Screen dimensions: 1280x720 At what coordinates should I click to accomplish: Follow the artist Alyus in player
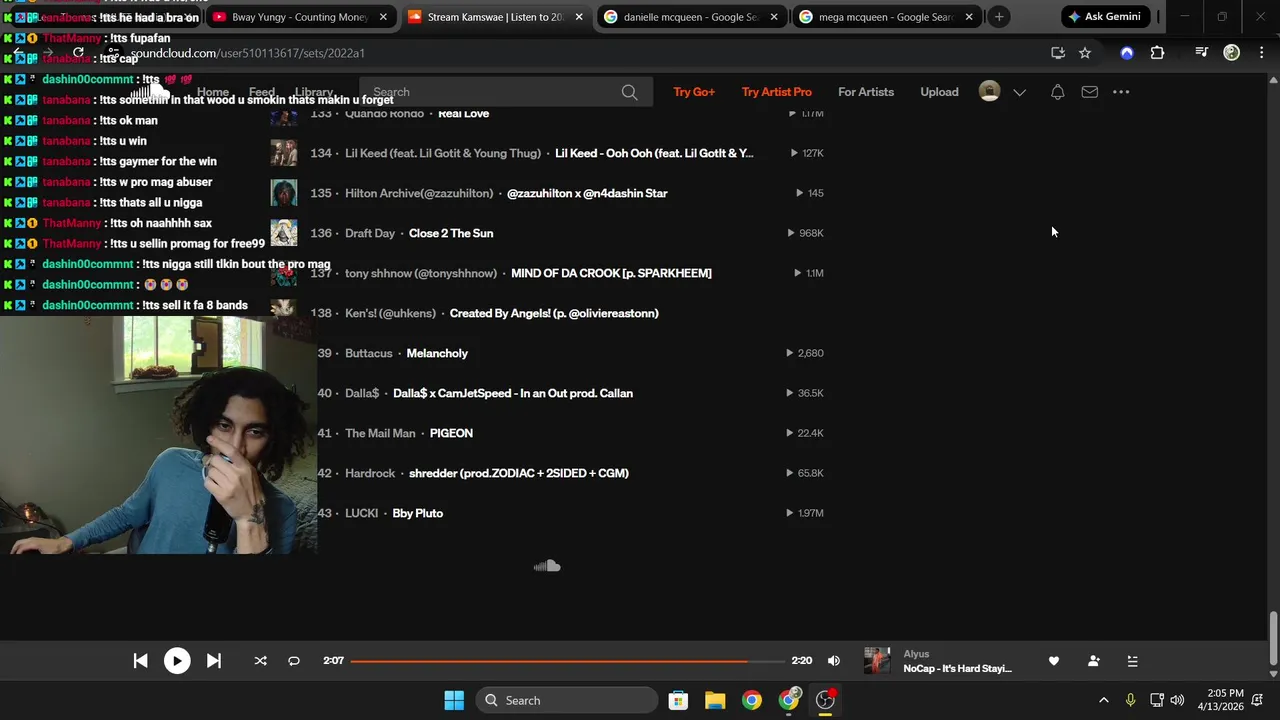click(1093, 661)
